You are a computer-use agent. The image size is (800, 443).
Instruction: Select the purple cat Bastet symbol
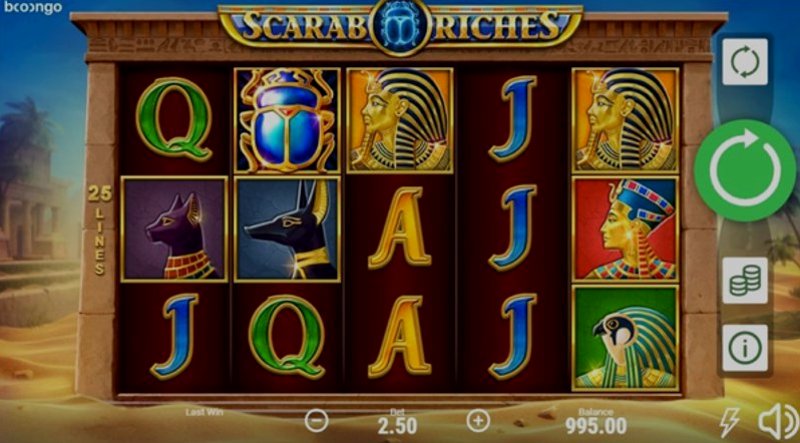tap(174, 229)
